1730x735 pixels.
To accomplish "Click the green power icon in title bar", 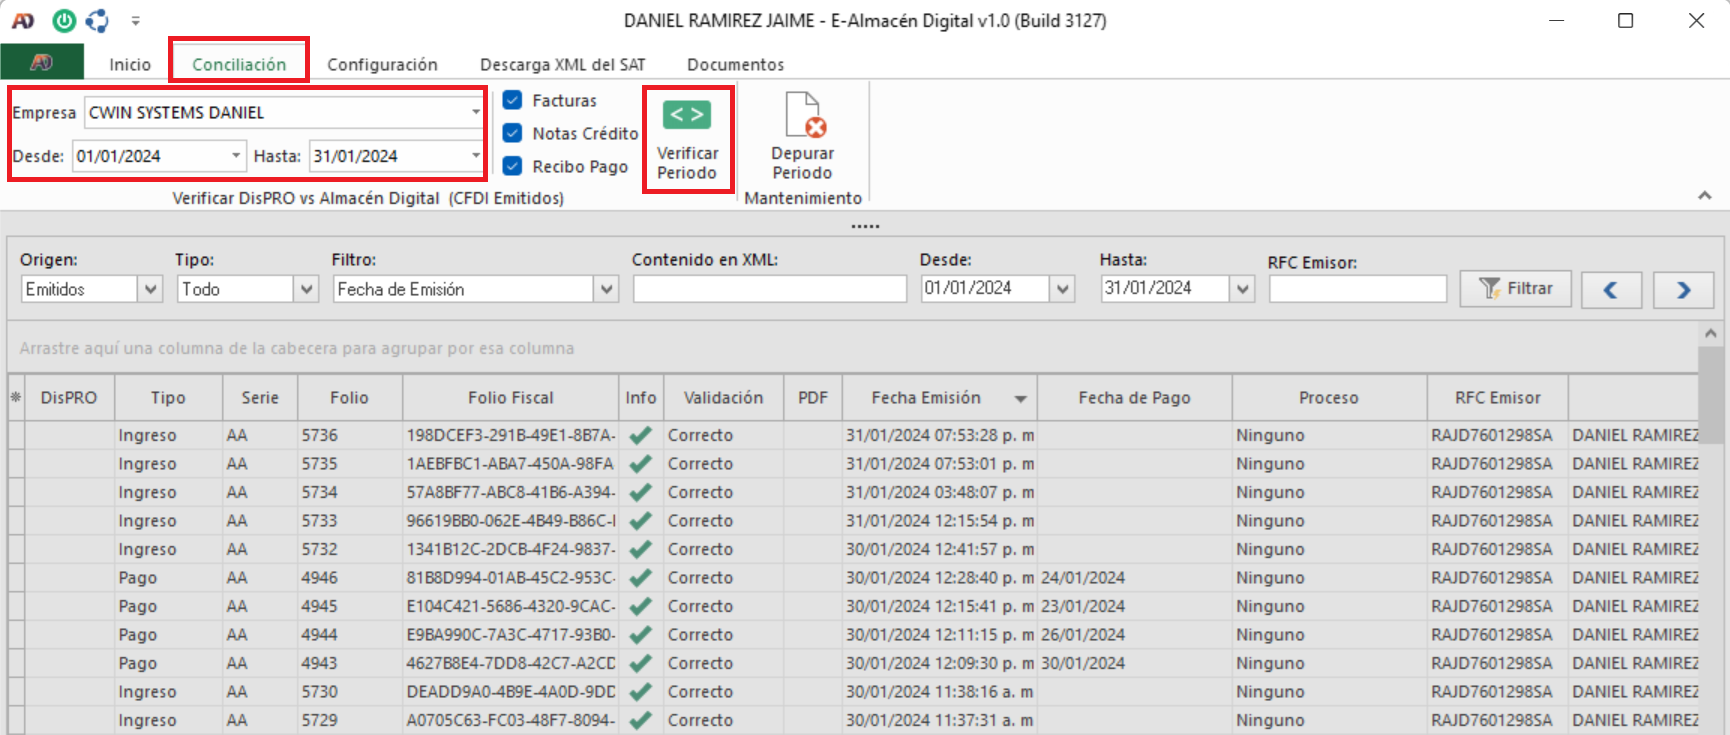I will [x=64, y=20].
